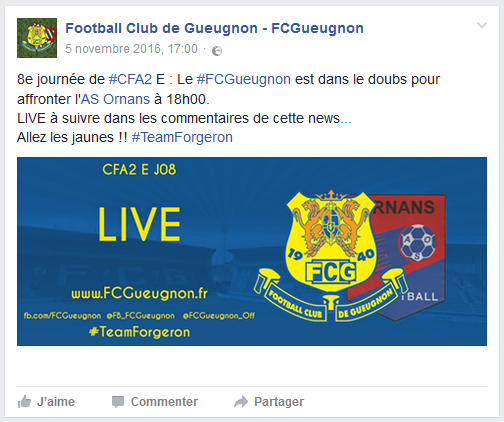The image size is (504, 422).
Task: Click the public globe privacy icon
Action: [x=217, y=51]
